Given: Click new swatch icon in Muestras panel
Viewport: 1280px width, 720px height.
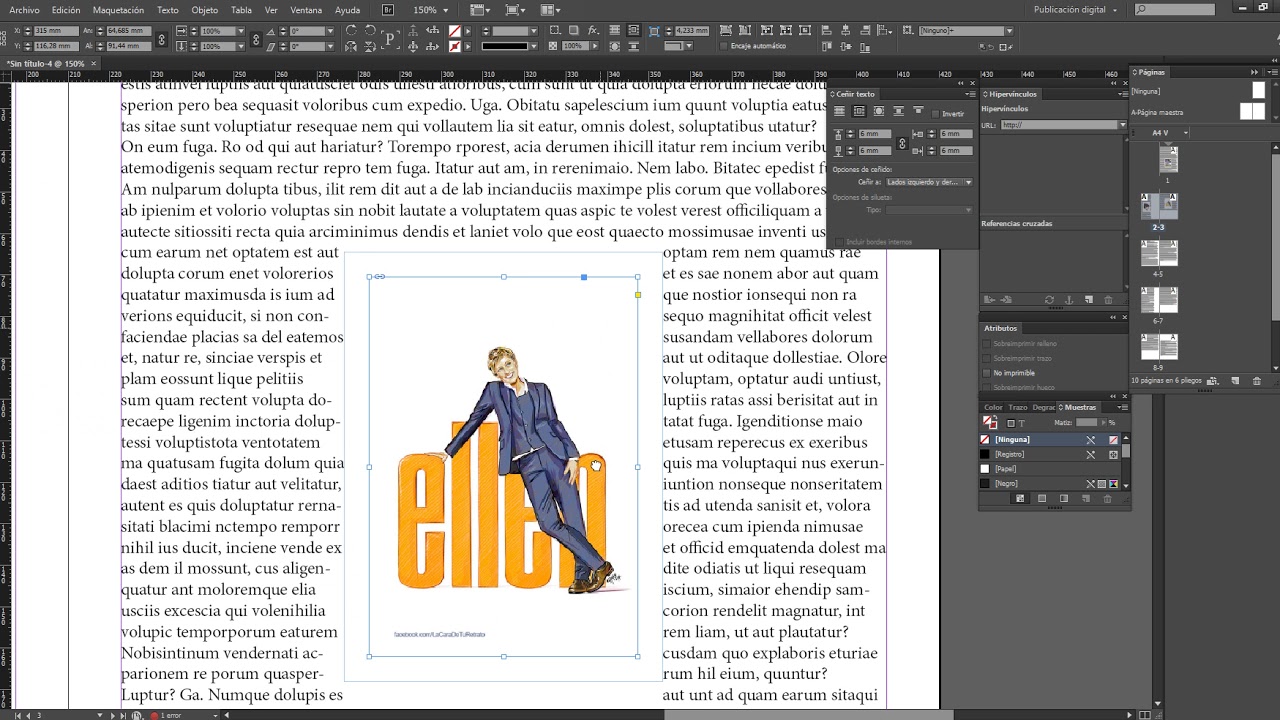Looking at the screenshot, I should [x=1086, y=498].
